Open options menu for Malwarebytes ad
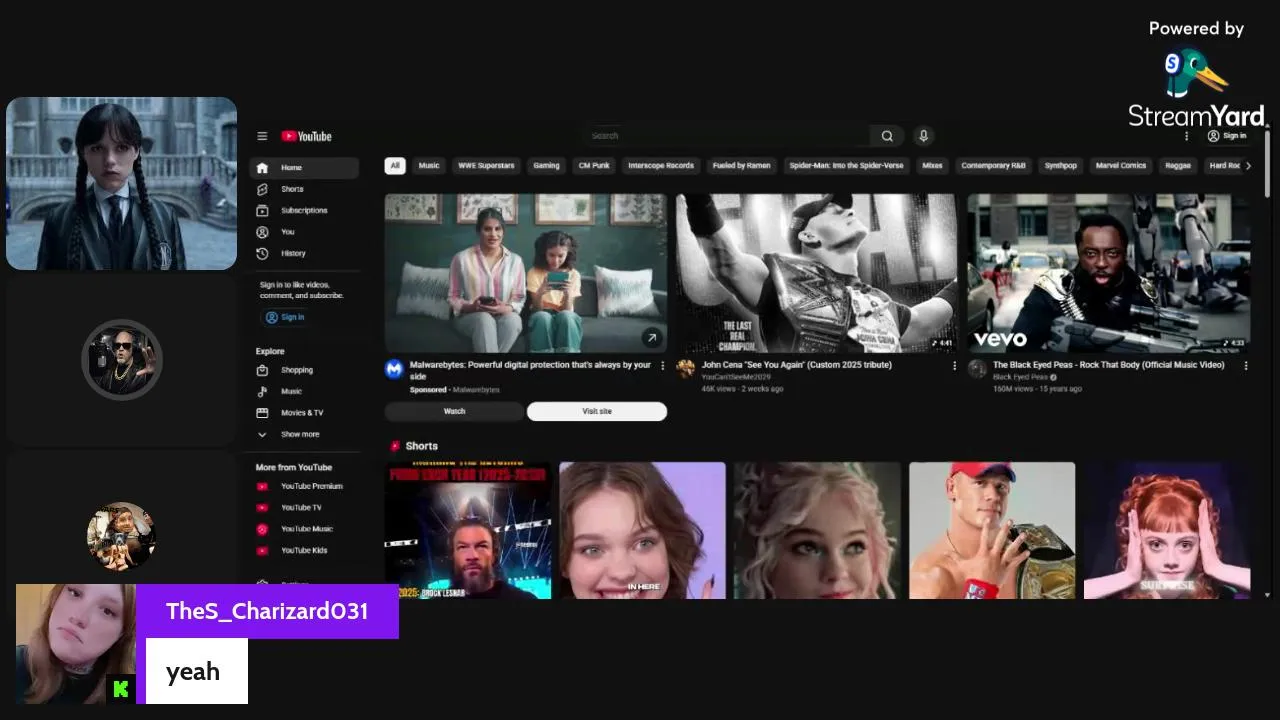Image resolution: width=1280 pixels, height=720 pixels. pyautogui.click(x=662, y=366)
